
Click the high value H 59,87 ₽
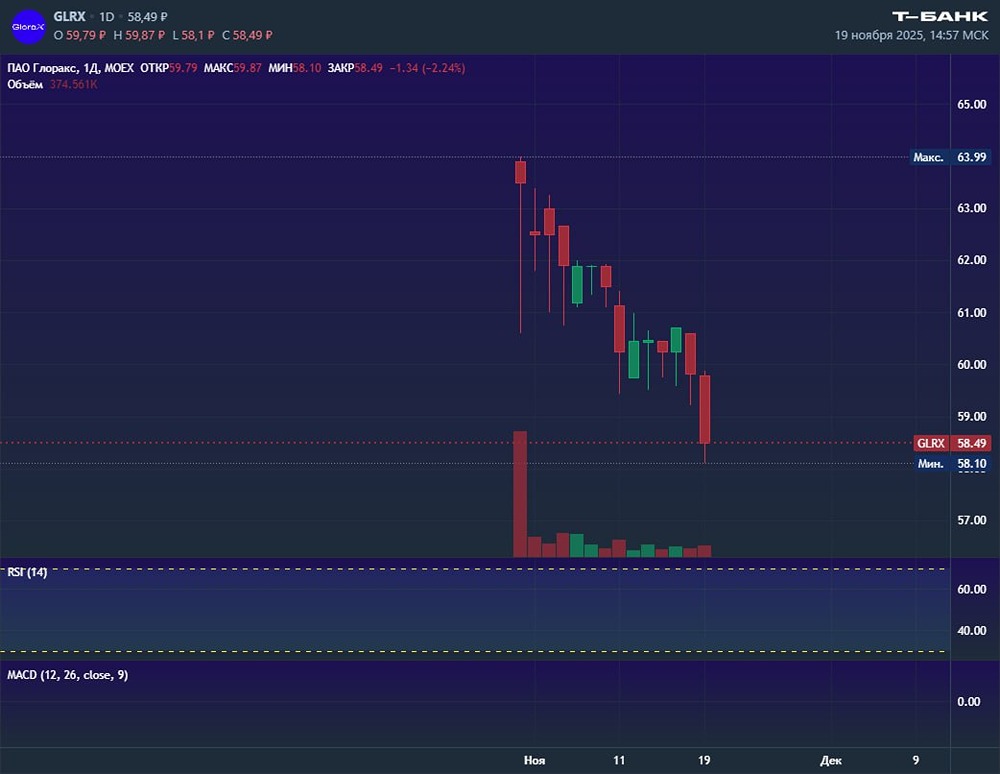[x=139, y=36]
